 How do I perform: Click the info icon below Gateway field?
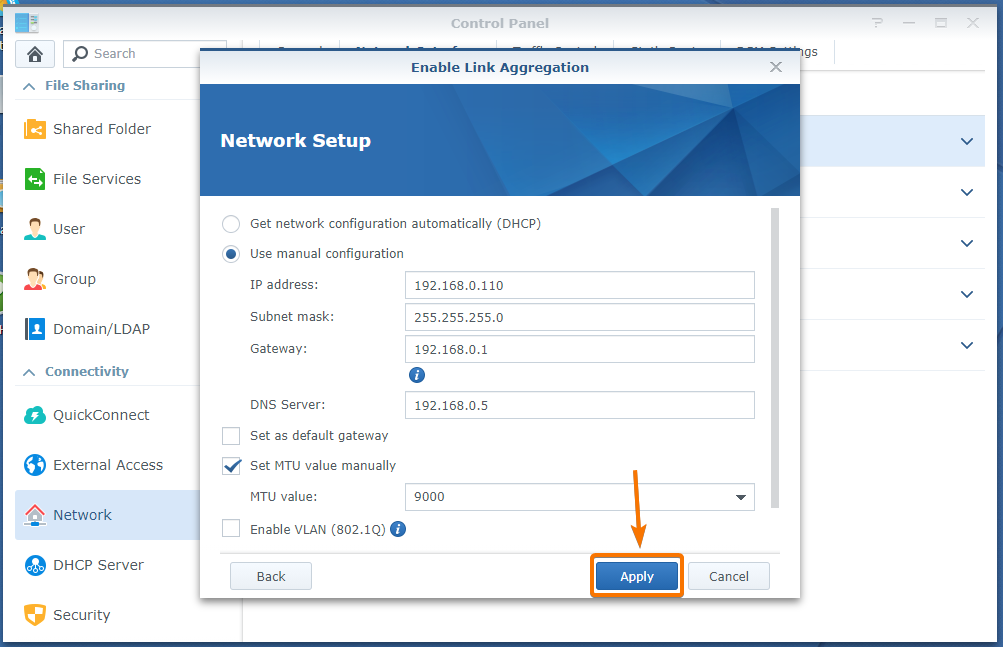[x=416, y=375]
